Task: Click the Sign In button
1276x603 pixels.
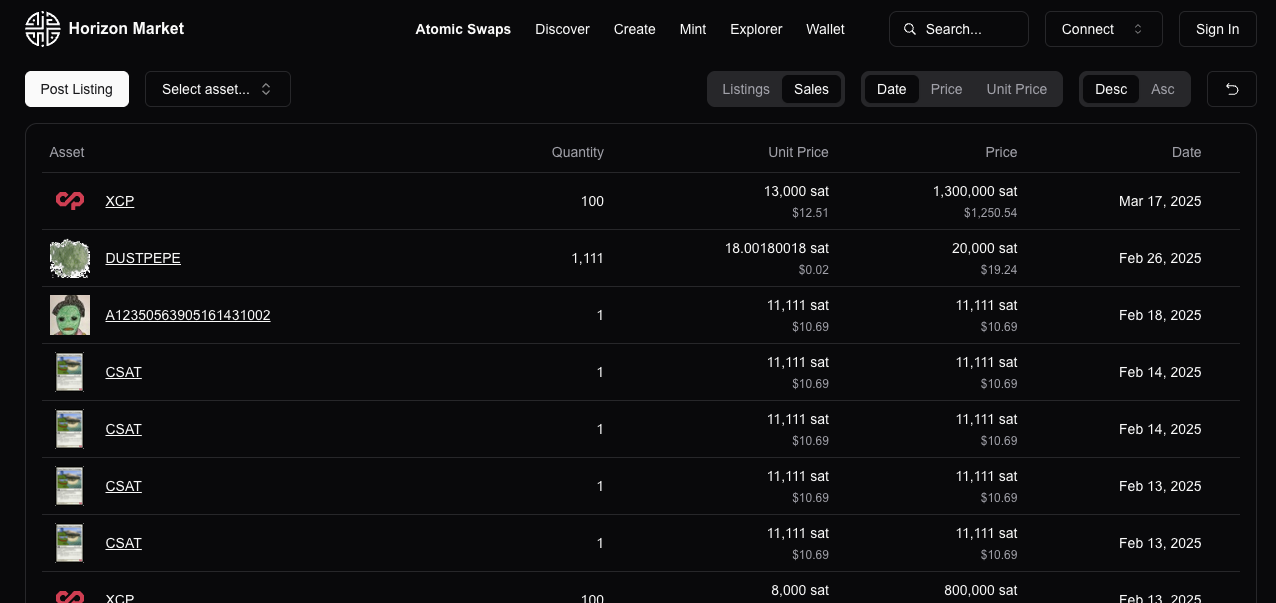Action: point(1217,29)
